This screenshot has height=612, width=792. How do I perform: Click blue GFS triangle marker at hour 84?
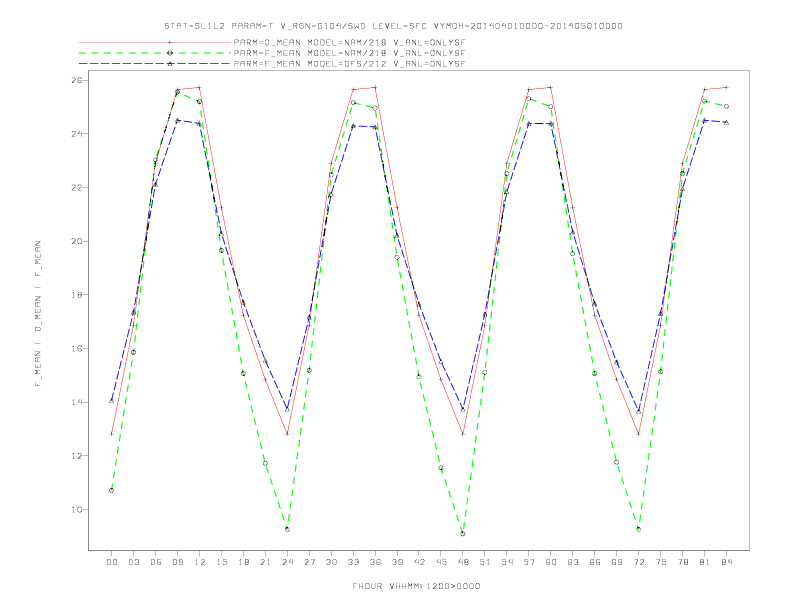pyautogui.click(x=726, y=122)
